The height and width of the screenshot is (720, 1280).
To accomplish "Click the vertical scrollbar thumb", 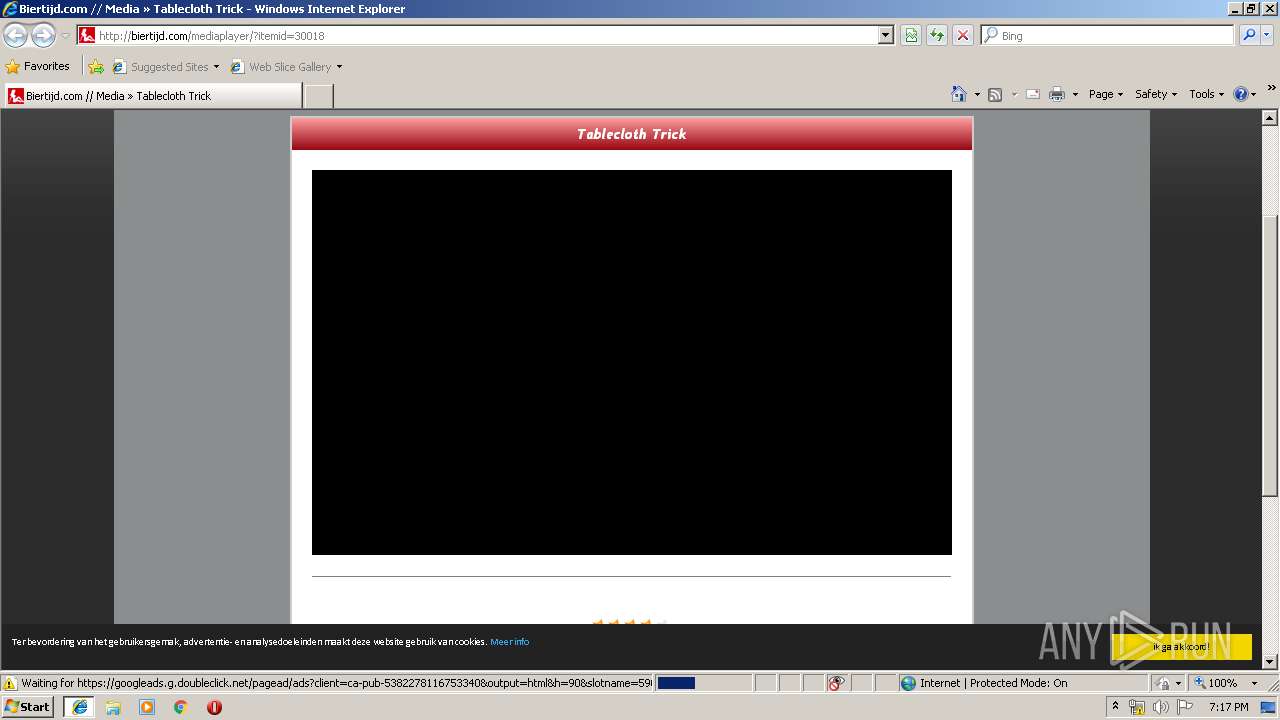I will (x=1270, y=355).
